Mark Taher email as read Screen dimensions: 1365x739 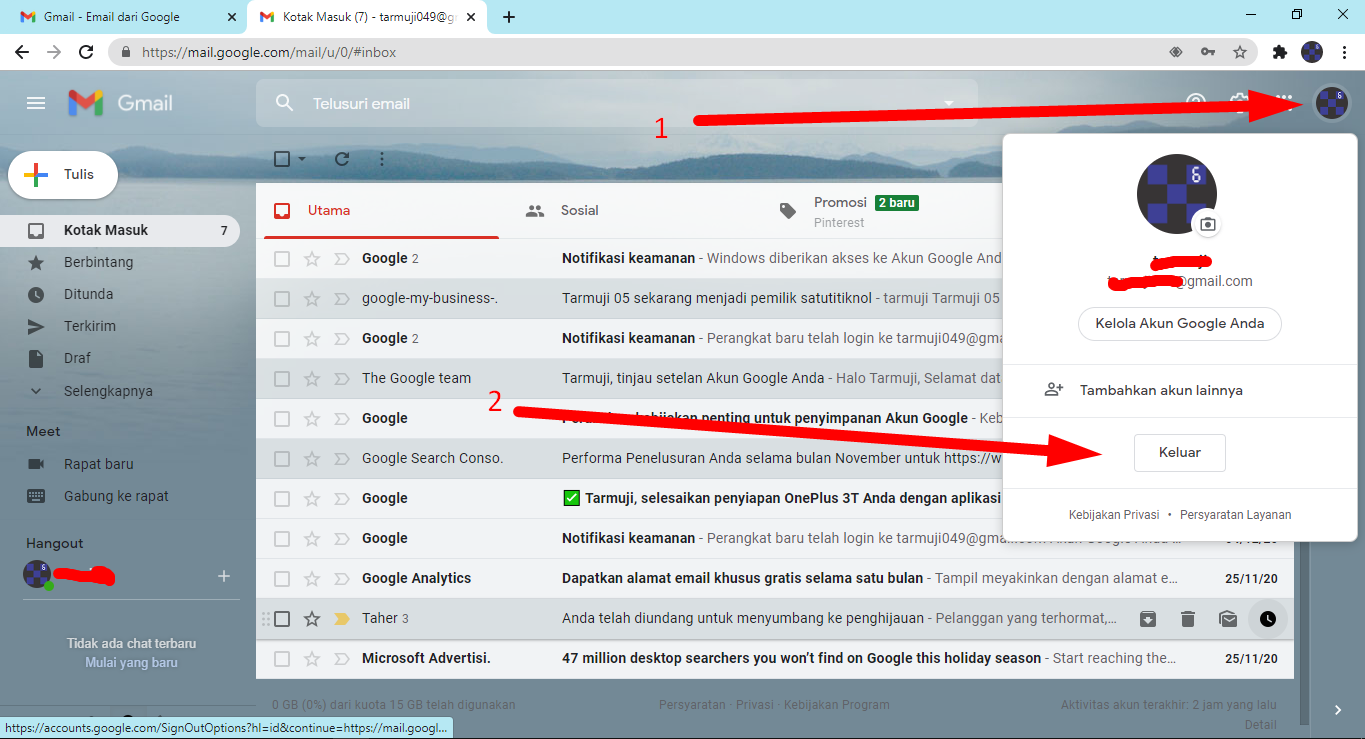point(1228,619)
